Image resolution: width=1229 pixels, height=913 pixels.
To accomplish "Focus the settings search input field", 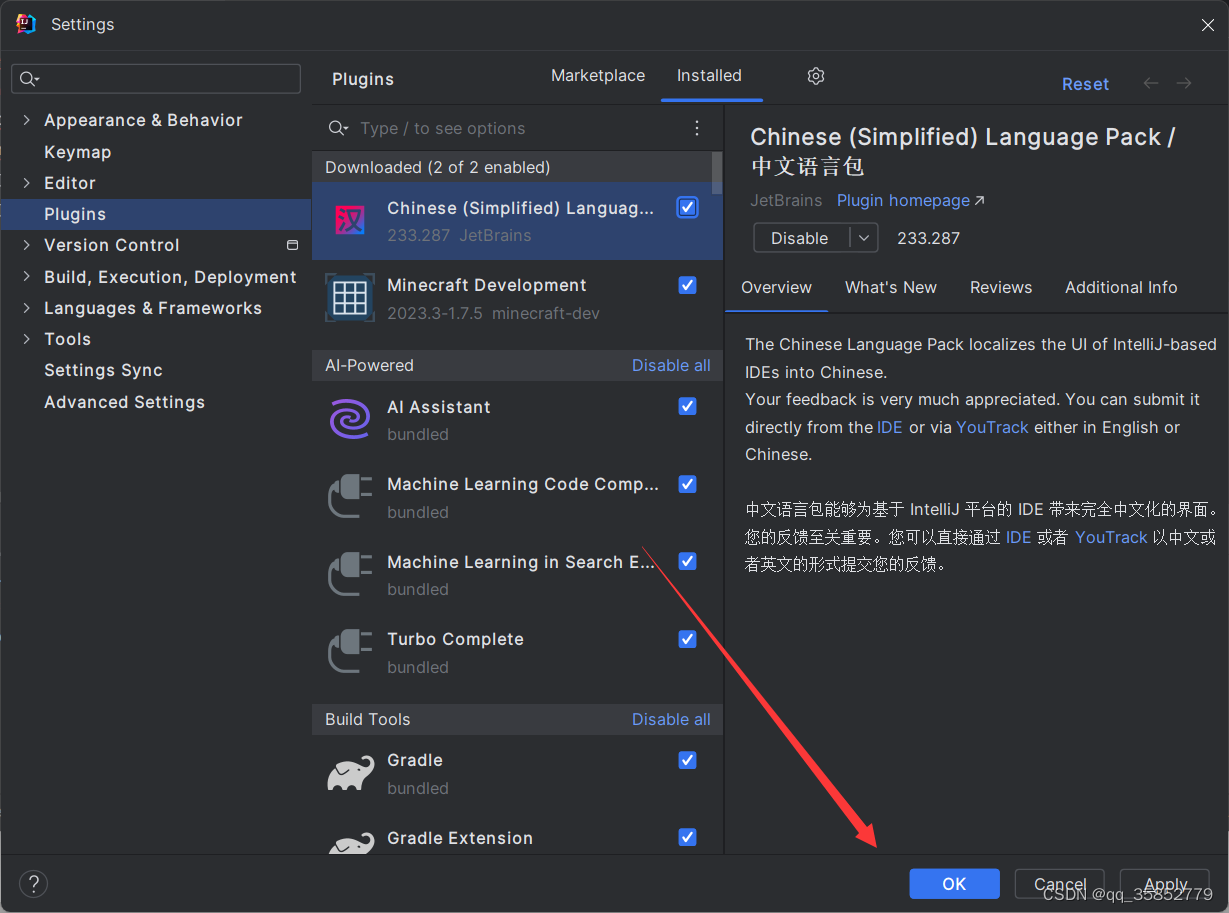I will 156,79.
